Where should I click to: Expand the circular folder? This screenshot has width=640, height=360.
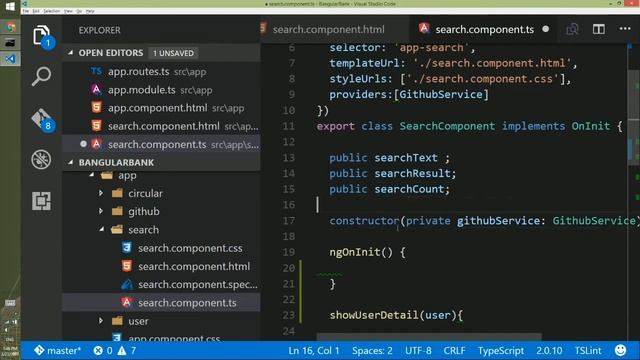pos(101,193)
